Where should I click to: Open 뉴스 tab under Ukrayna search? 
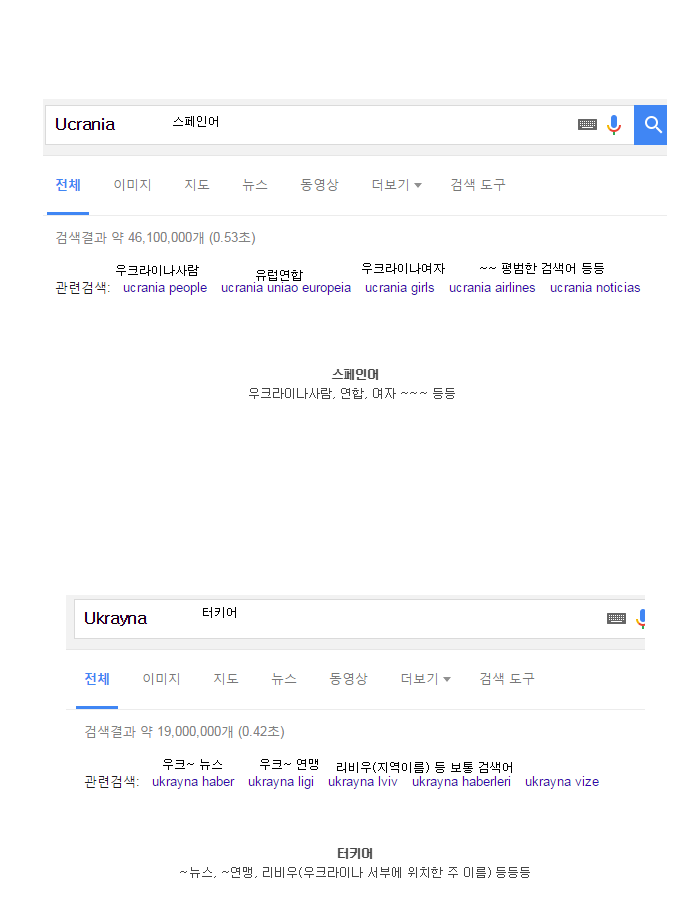(284, 679)
